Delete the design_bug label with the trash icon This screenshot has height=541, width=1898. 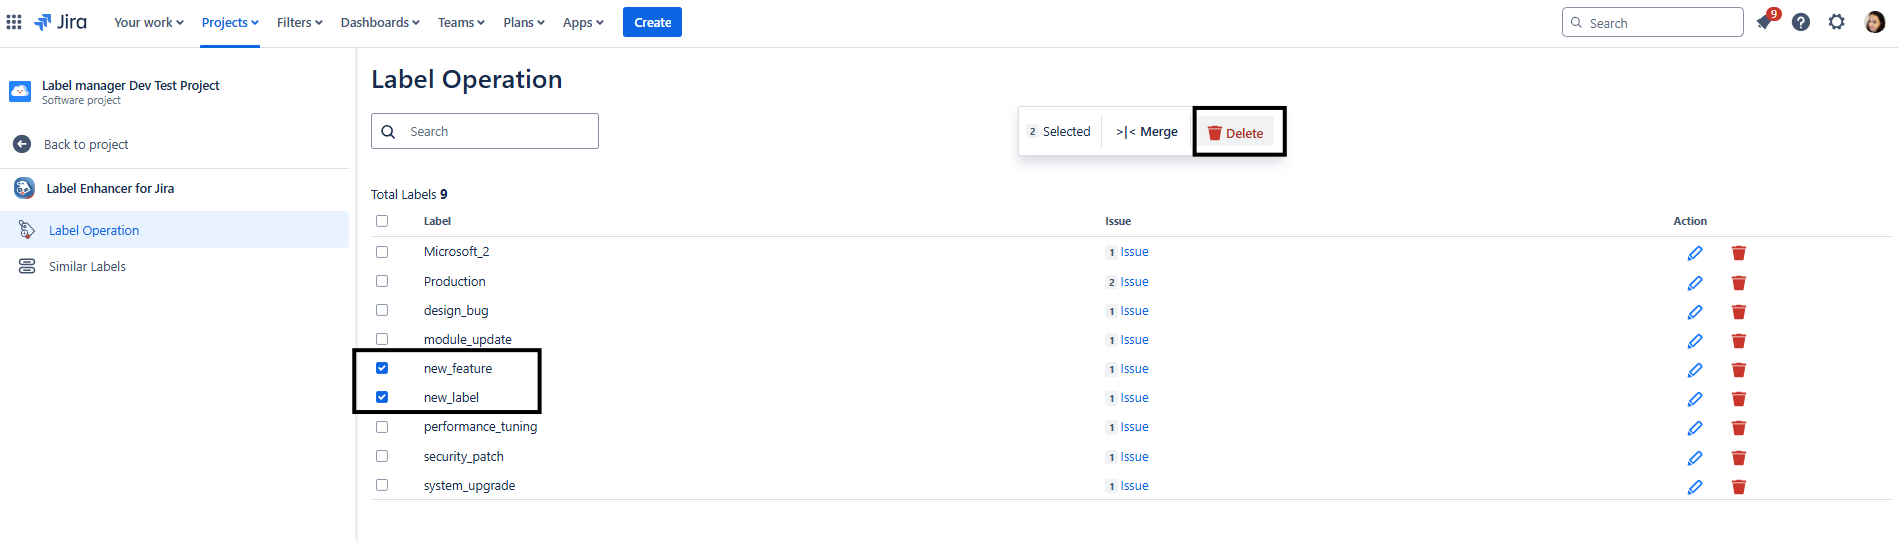pos(1739,312)
